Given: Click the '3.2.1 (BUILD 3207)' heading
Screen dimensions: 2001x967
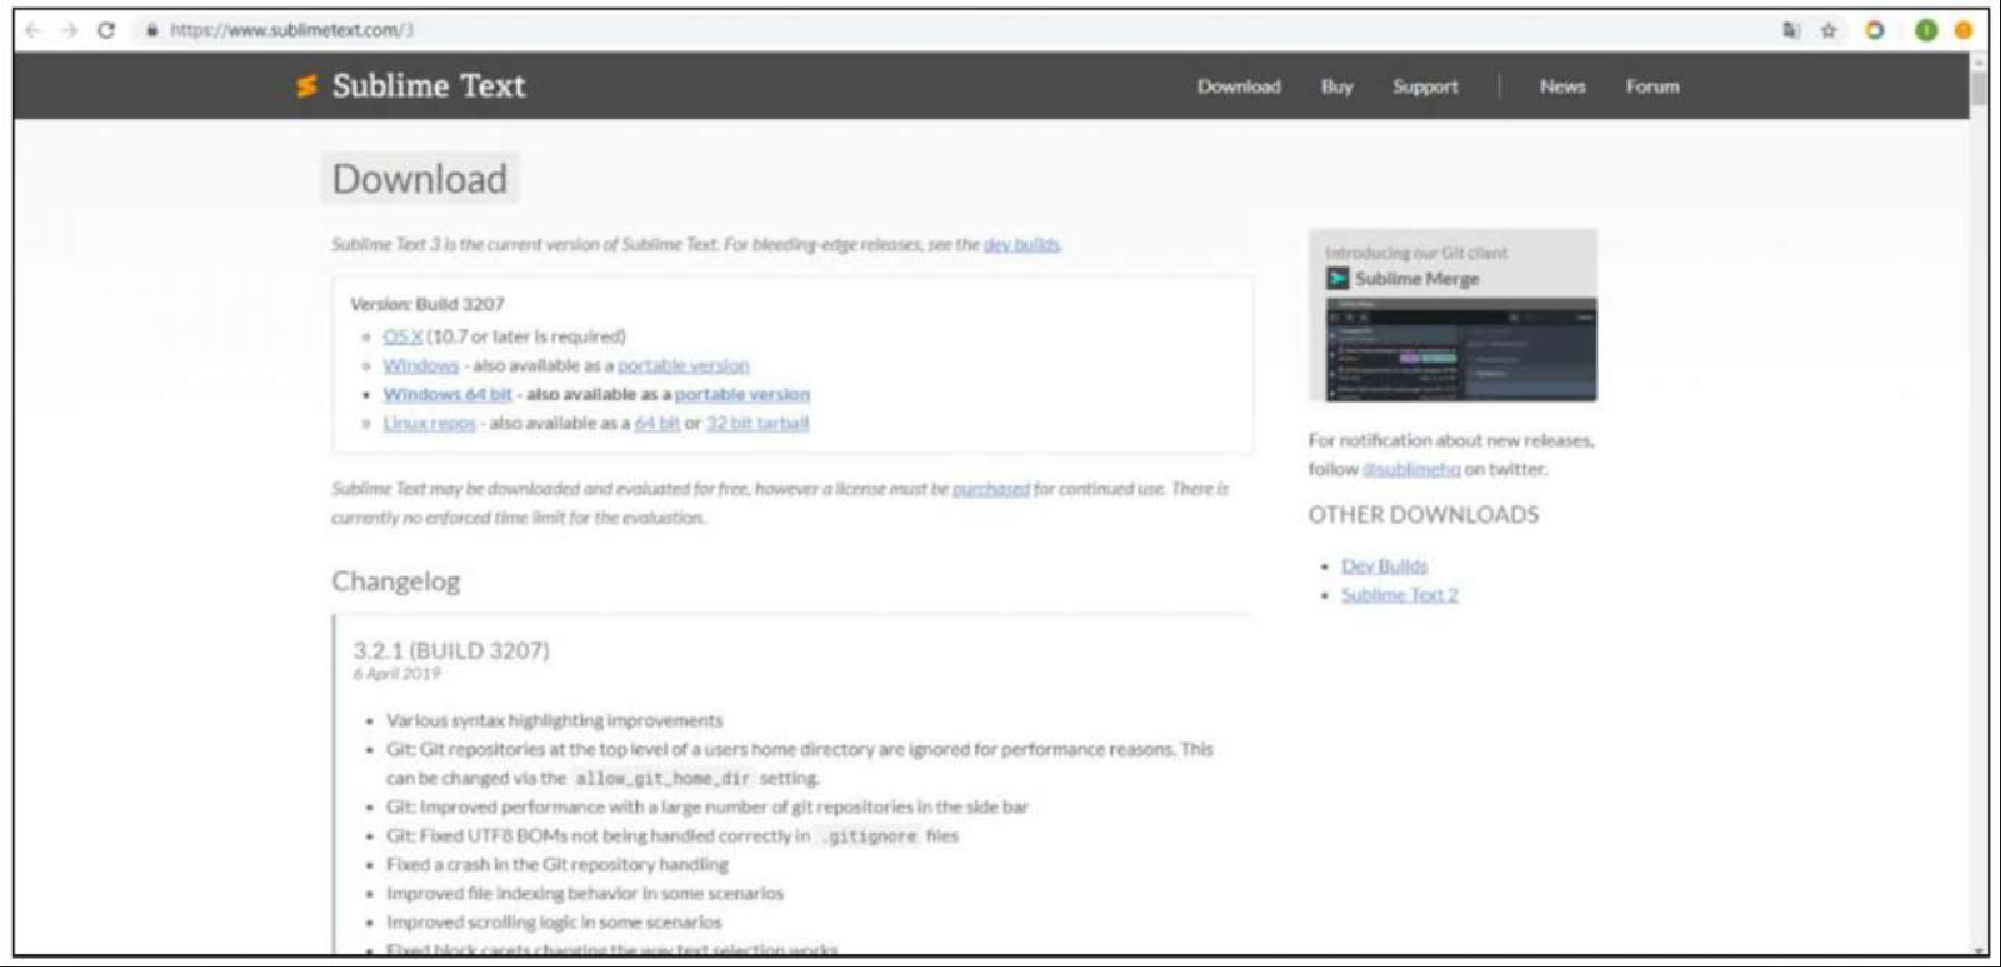Looking at the screenshot, I should pos(451,650).
